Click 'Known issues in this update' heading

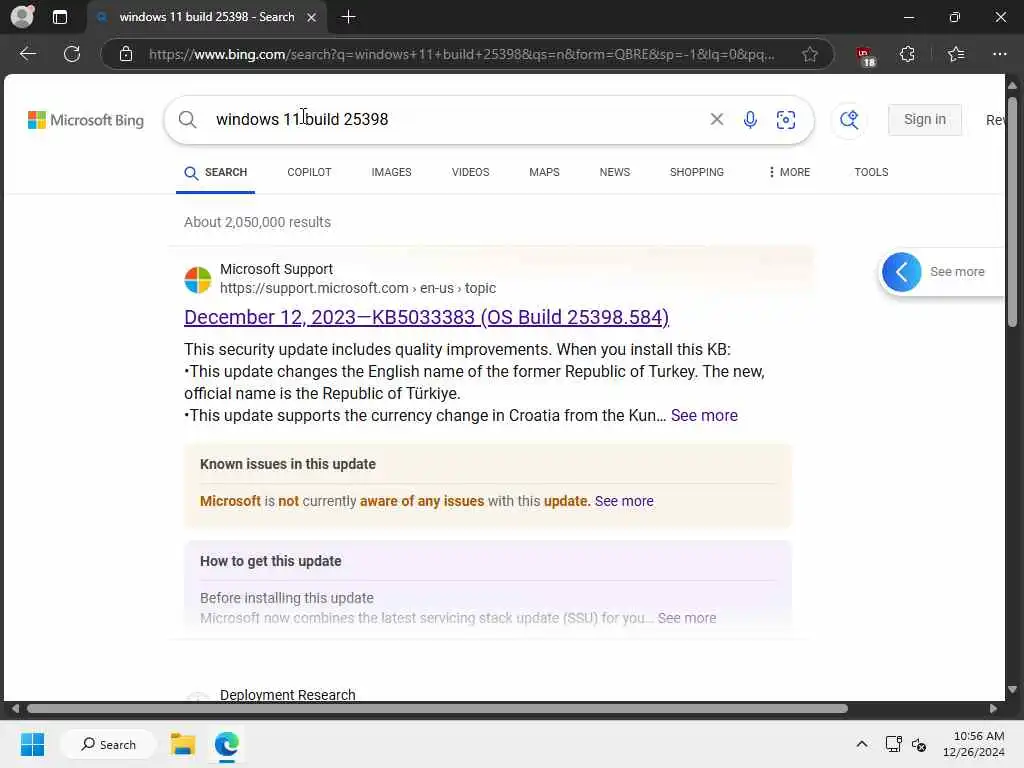pos(287,464)
